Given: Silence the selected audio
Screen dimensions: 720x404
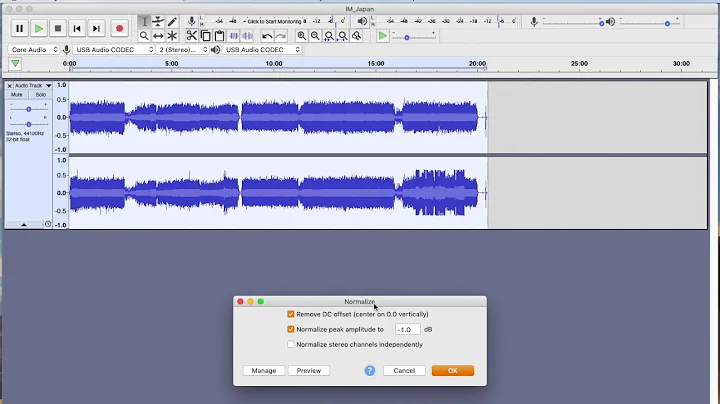Looking at the screenshot, I should point(248,36).
